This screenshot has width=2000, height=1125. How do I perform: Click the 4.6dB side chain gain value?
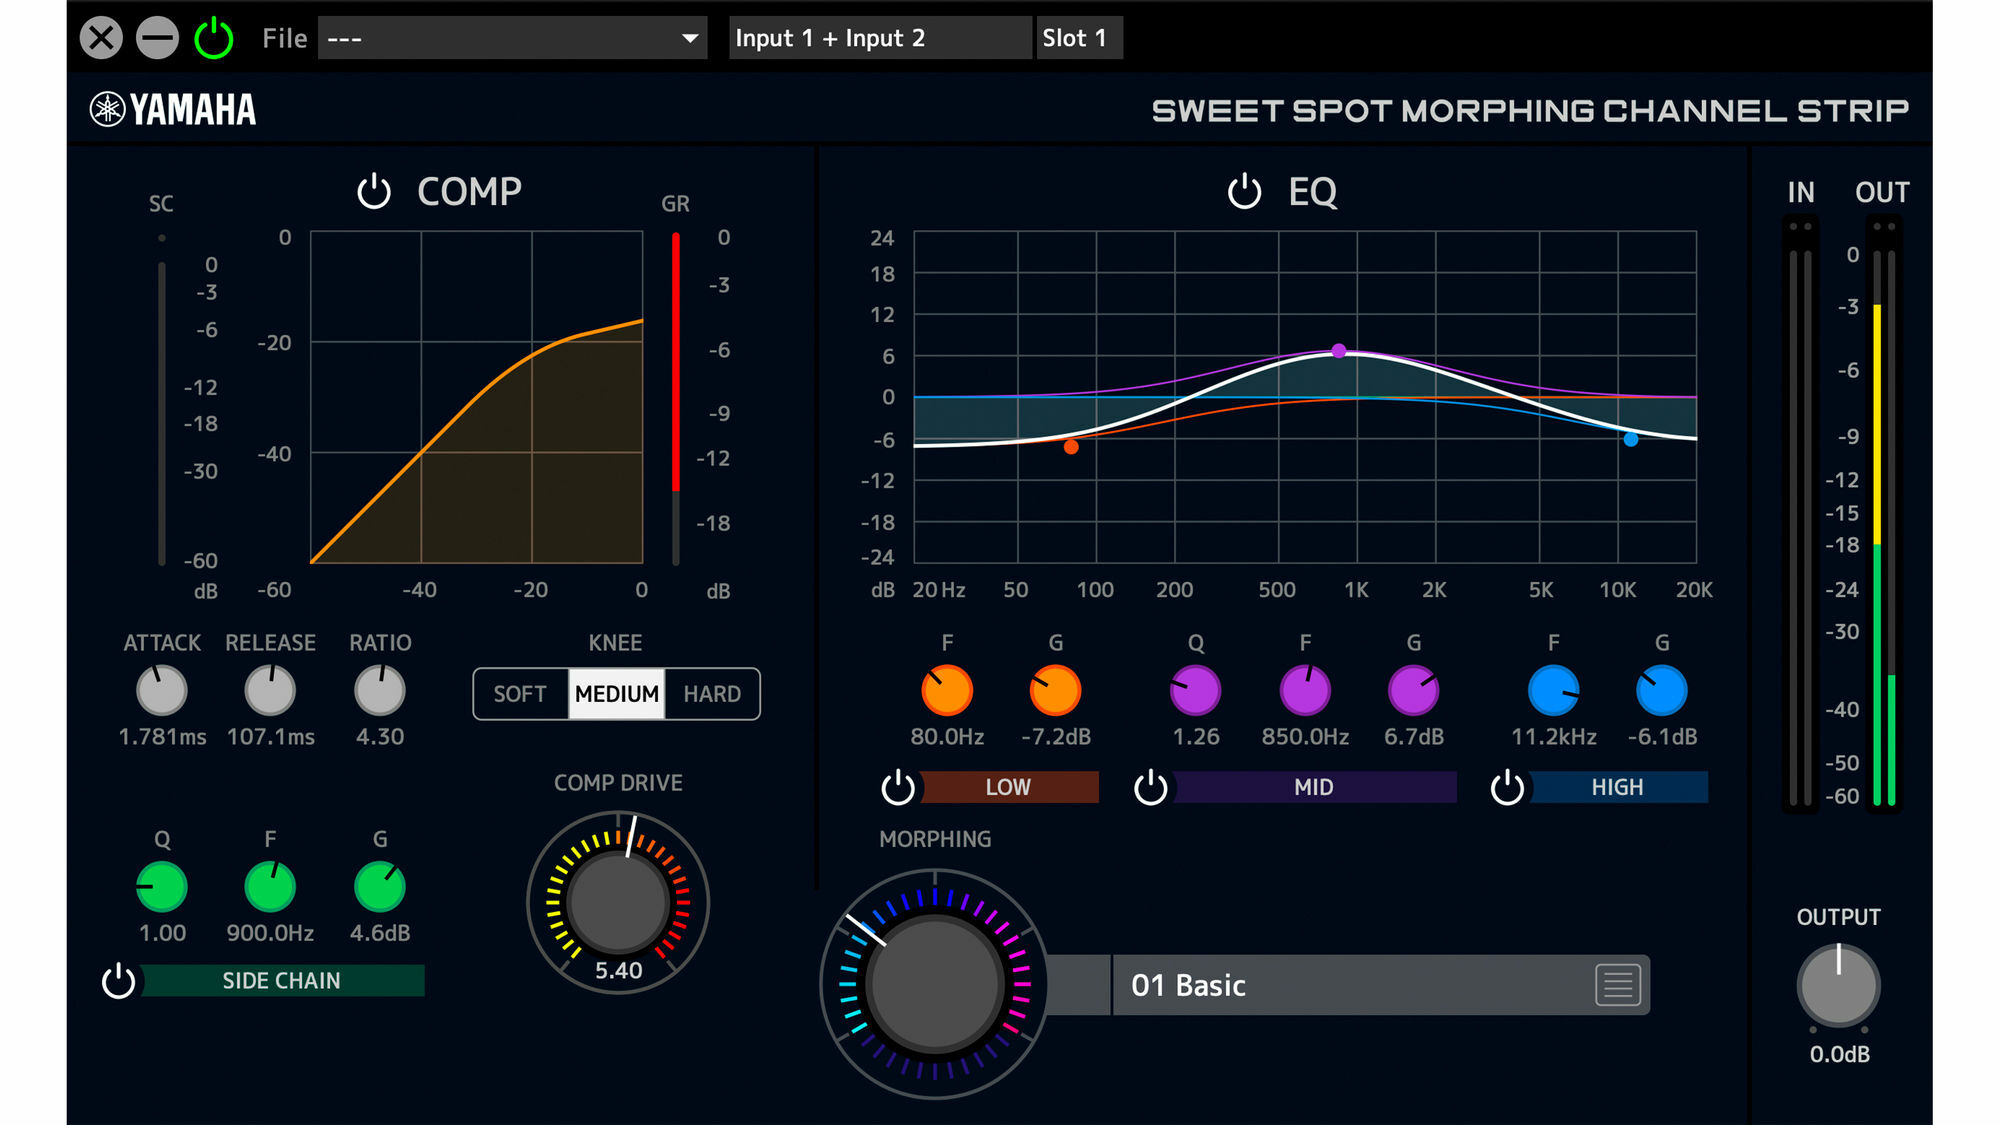click(380, 933)
